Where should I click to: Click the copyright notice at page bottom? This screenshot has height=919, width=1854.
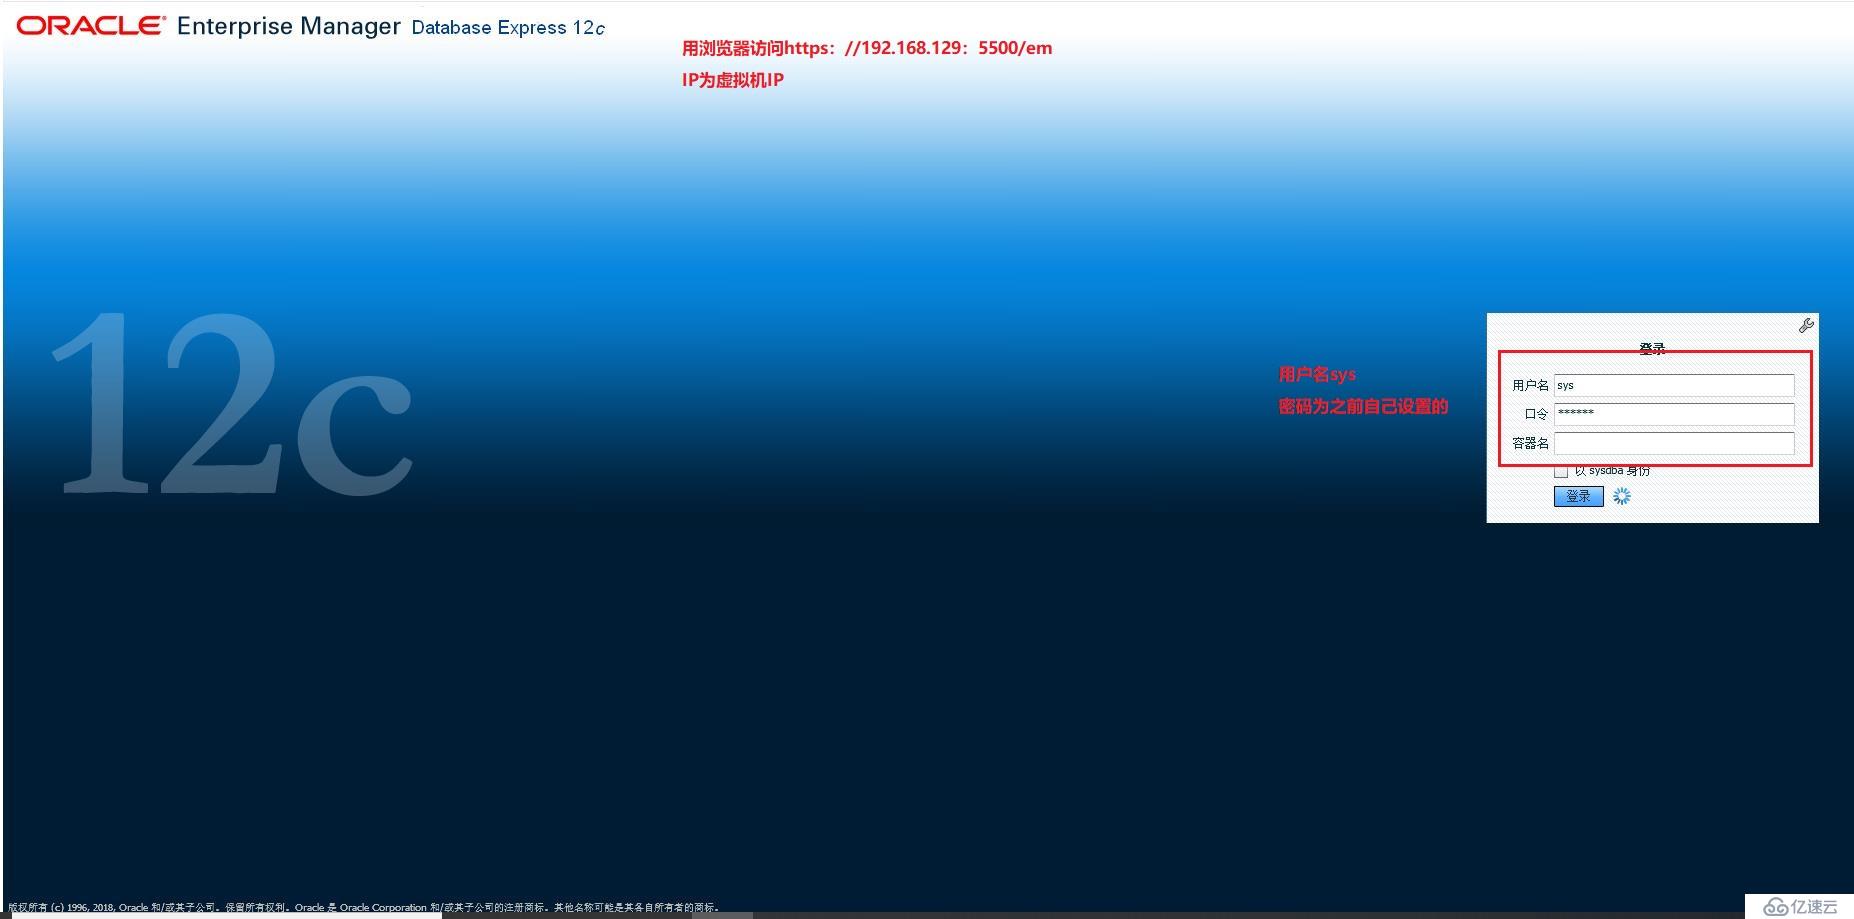tap(364, 908)
